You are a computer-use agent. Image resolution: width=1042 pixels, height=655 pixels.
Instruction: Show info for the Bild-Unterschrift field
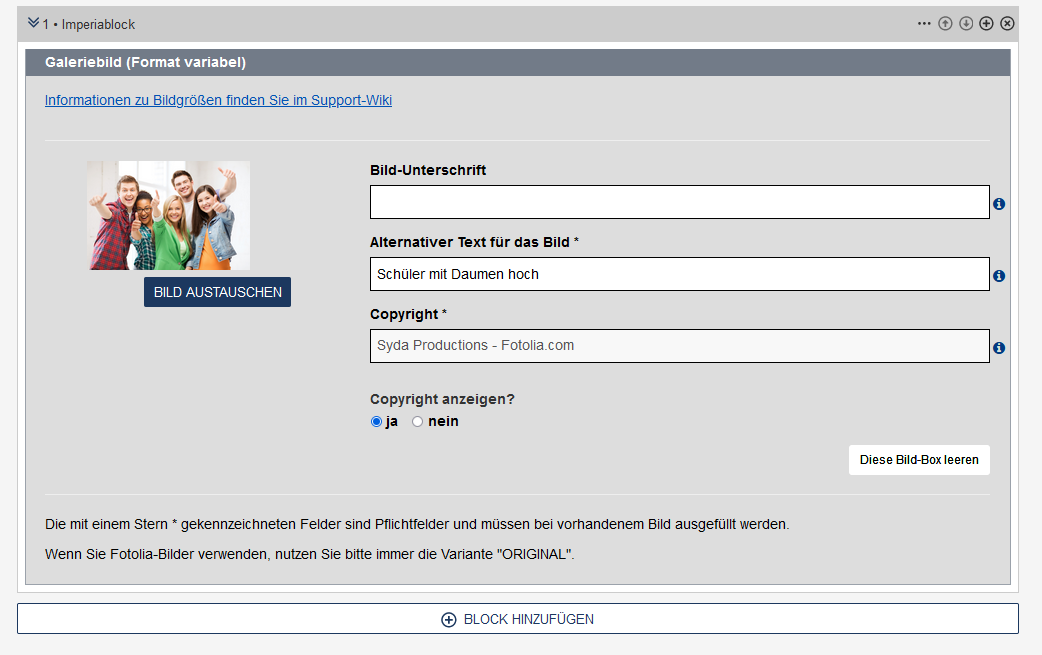(999, 204)
